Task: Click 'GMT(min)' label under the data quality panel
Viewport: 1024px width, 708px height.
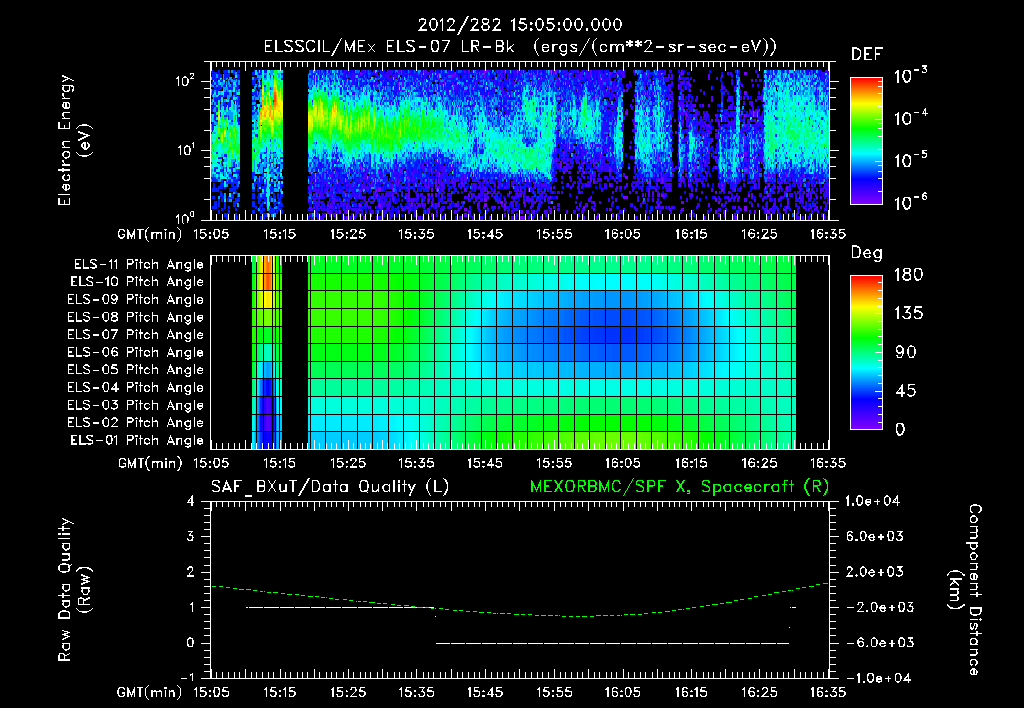Action: (x=150, y=692)
